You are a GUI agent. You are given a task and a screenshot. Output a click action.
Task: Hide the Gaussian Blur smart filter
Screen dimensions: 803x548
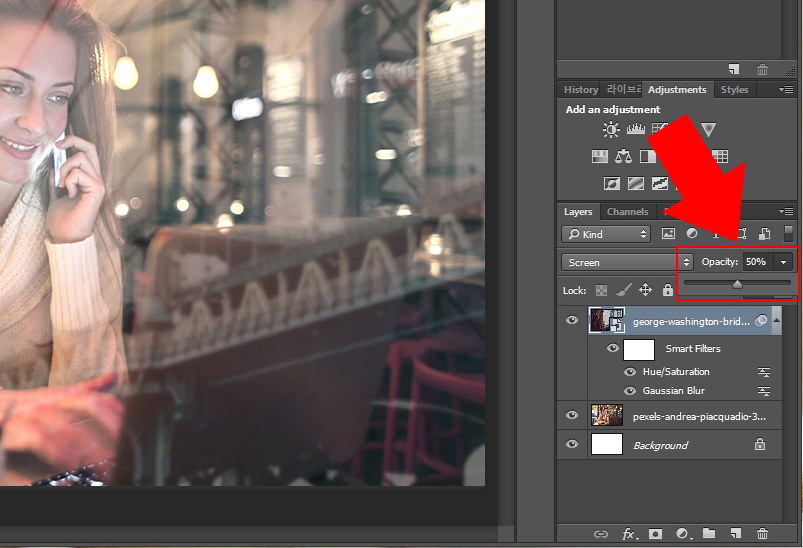630,391
